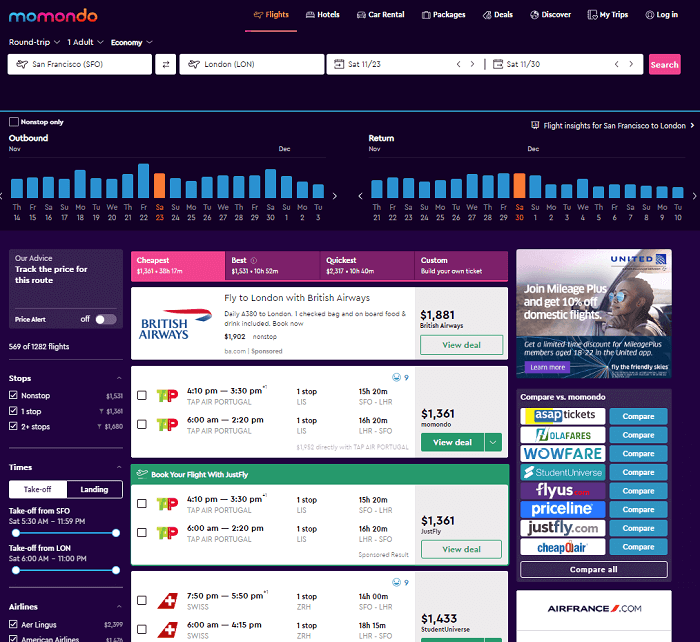Click the plane icon in London field

pos(194,64)
